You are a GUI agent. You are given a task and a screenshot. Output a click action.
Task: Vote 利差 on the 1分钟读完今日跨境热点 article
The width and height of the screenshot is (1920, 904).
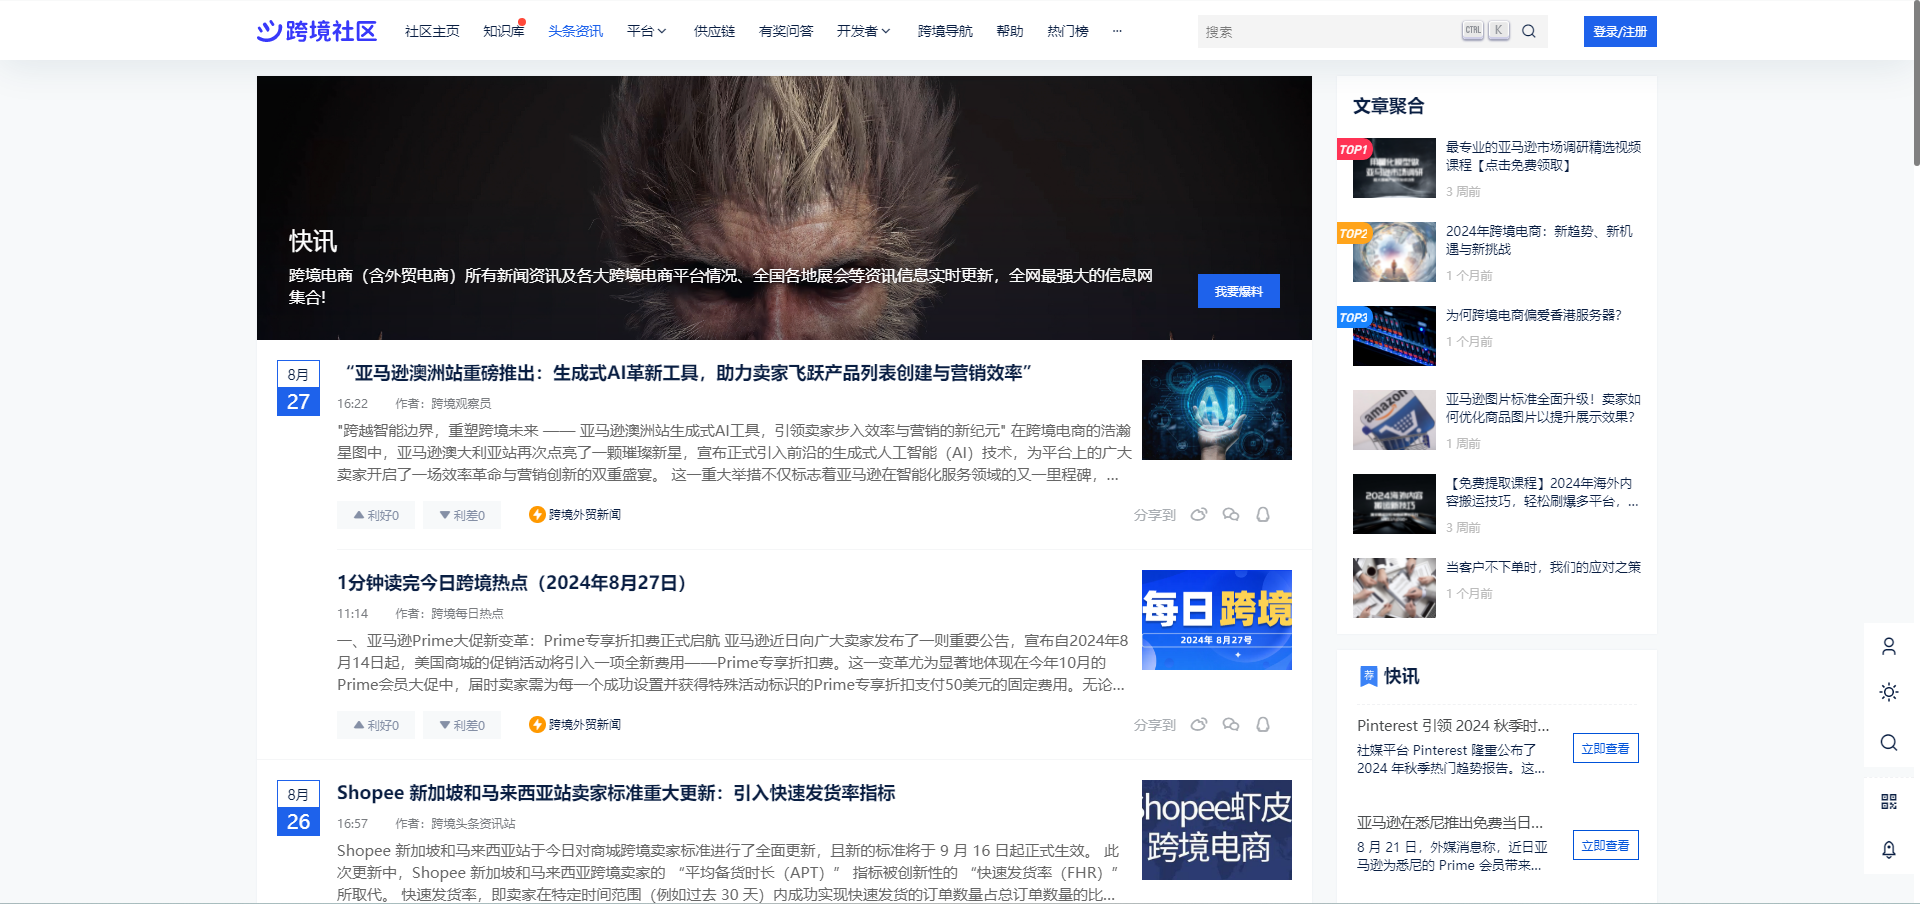pyautogui.click(x=462, y=725)
